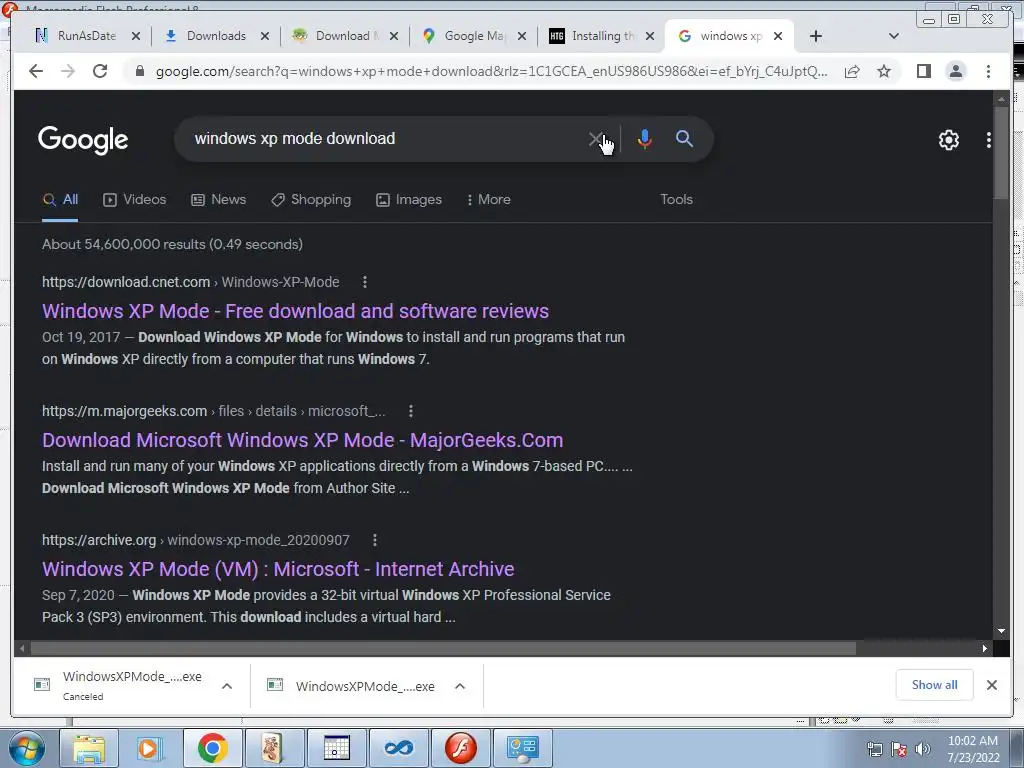Viewport: 1024px width, 768px height.
Task: Click the Google logo
Action: tap(83, 140)
